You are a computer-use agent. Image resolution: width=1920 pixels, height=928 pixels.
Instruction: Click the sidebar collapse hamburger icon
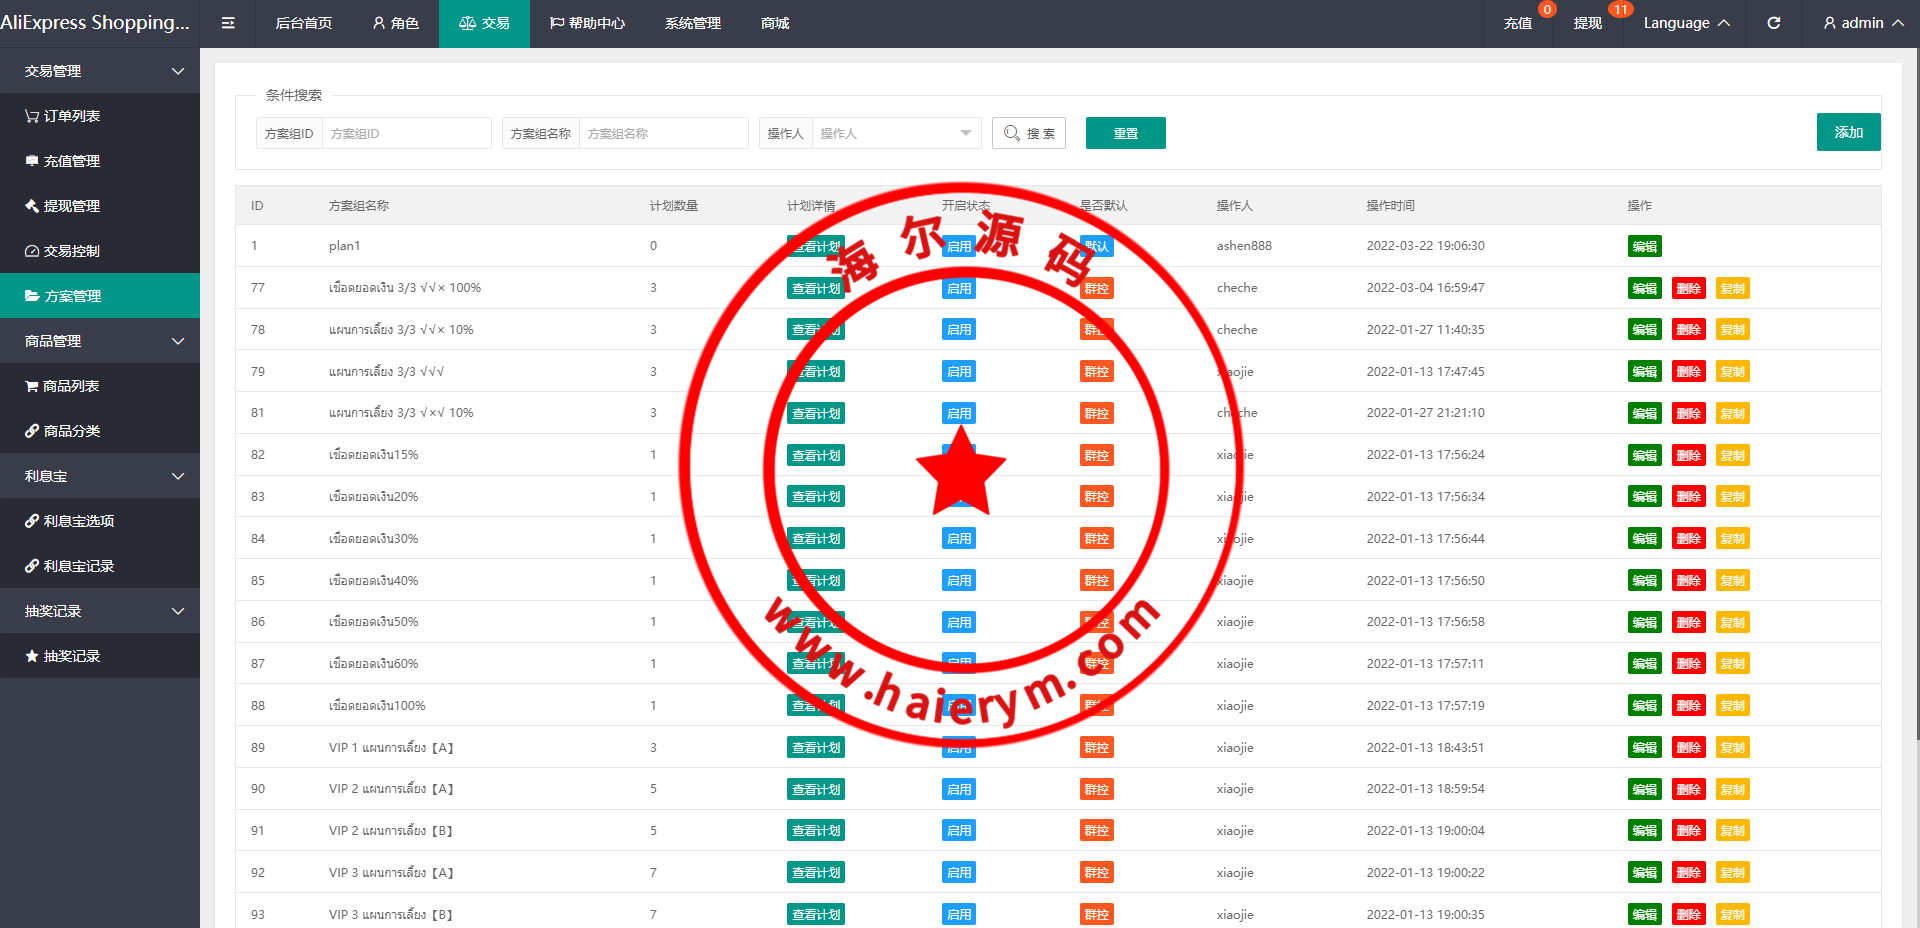coord(228,23)
